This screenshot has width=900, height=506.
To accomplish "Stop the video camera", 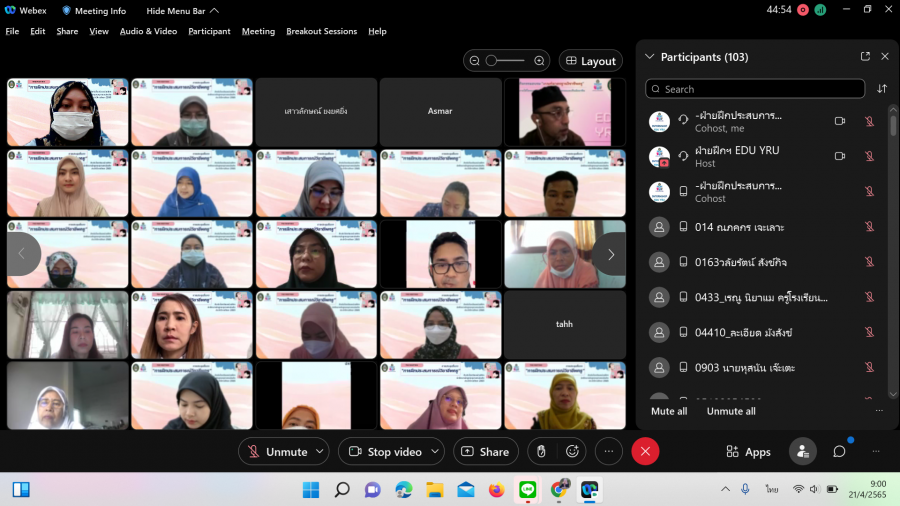I will click(x=385, y=452).
